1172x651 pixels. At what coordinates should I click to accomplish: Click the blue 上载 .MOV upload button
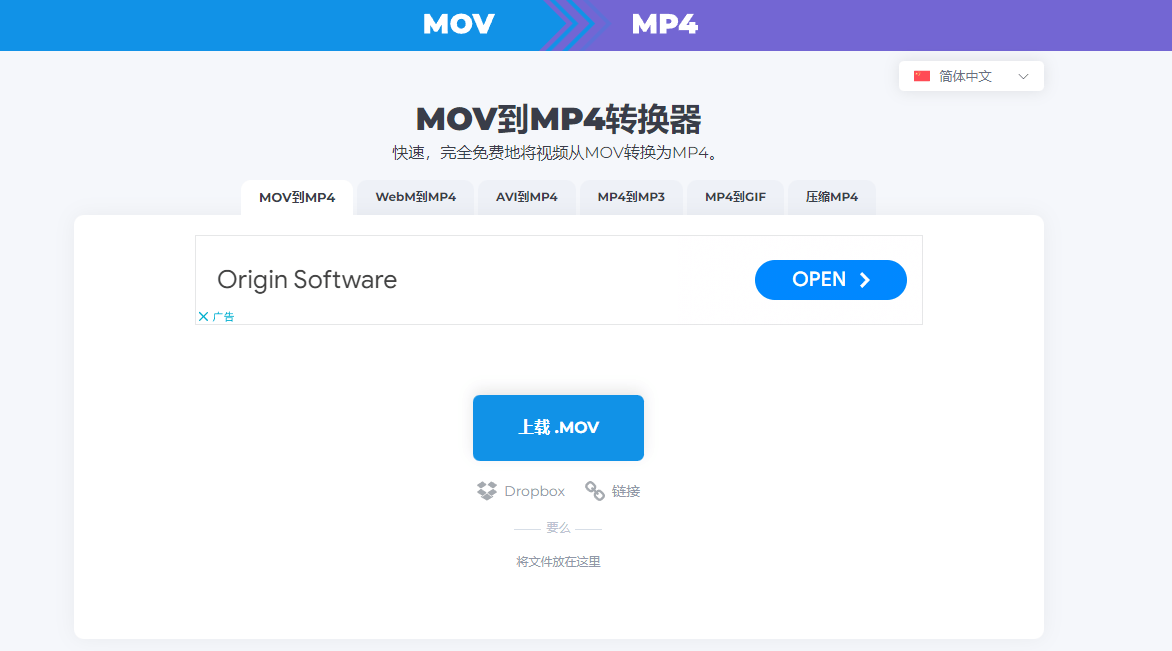point(557,427)
